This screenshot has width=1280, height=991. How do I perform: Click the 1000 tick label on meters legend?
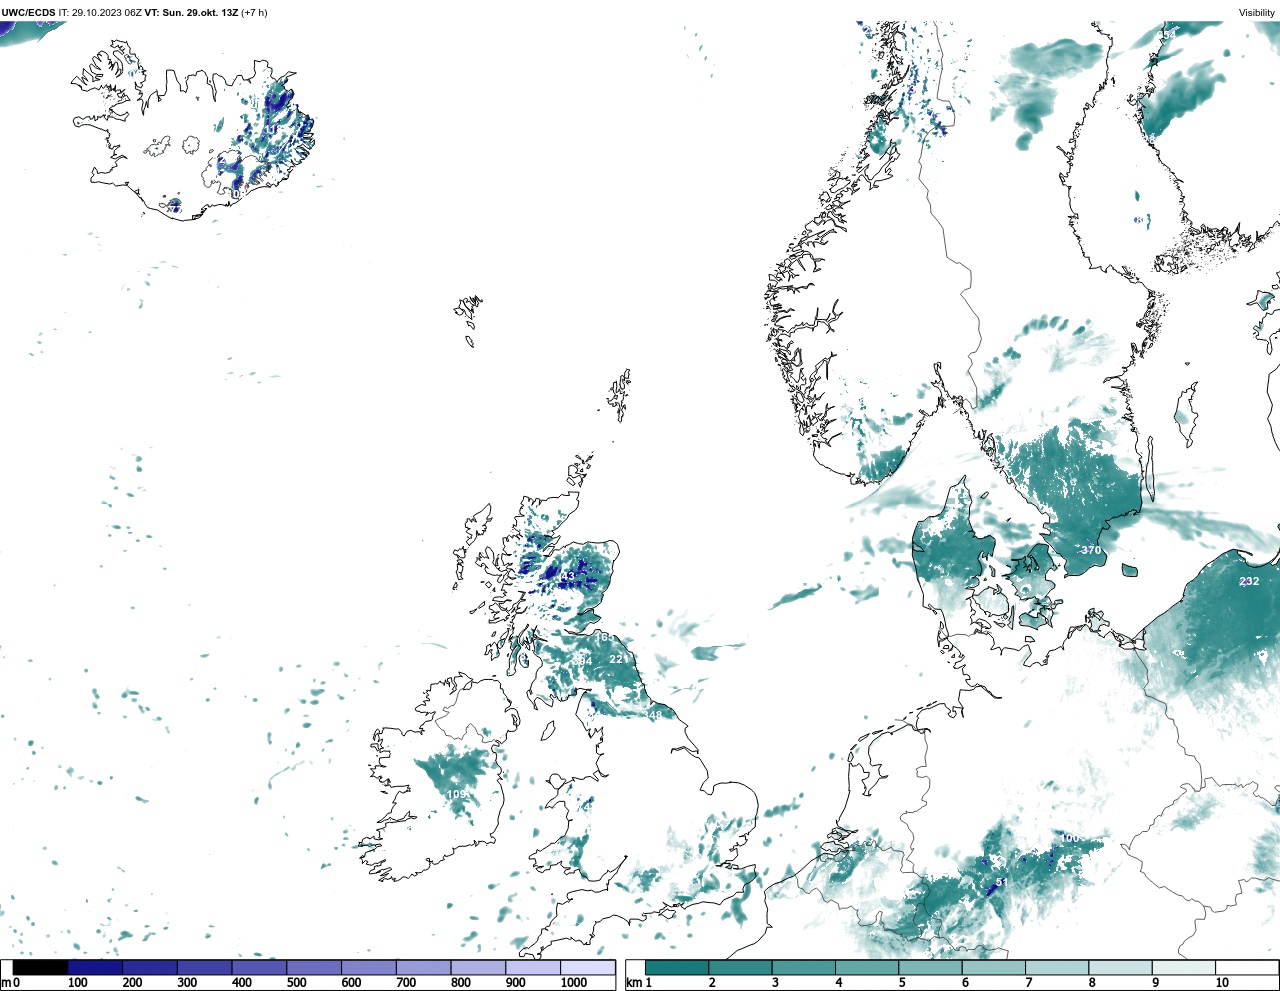(574, 982)
